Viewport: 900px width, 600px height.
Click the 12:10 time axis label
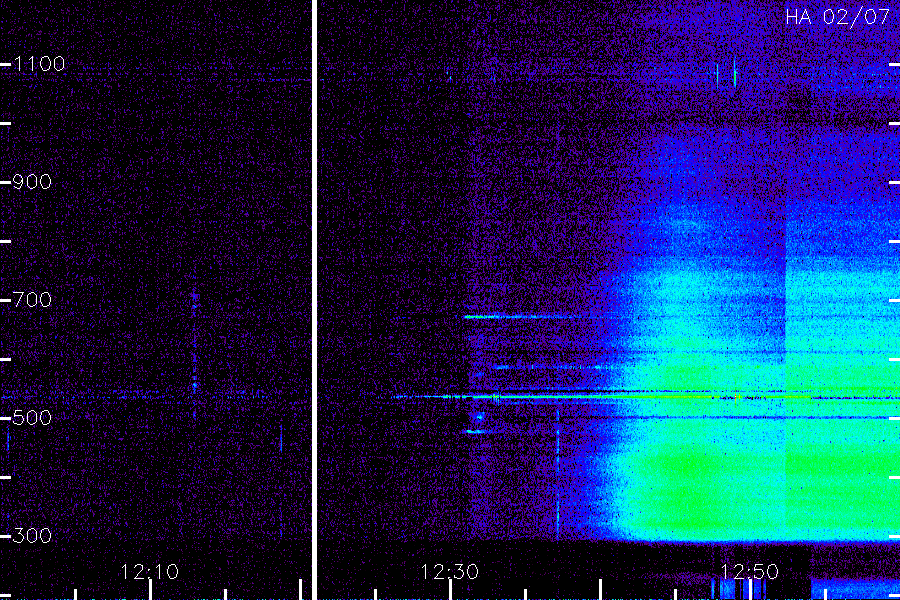[x=150, y=572]
